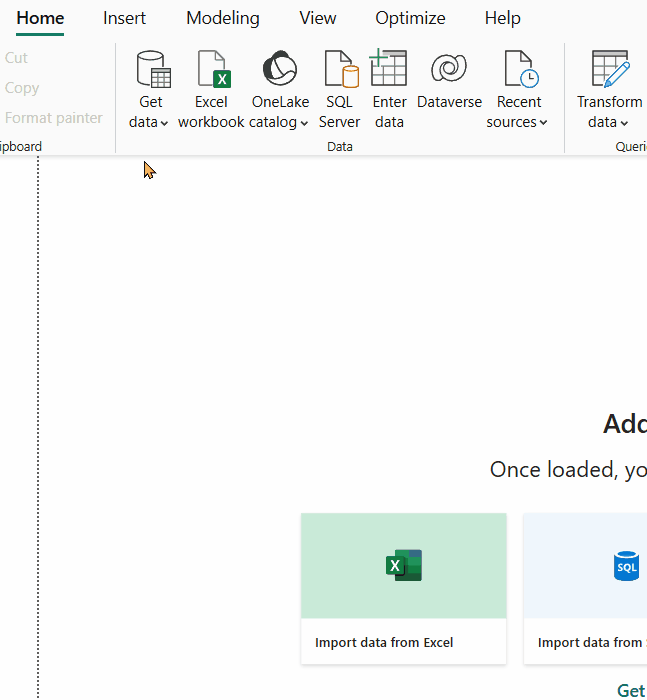Open the Excel workbook import icon
This screenshot has height=700, width=647.
point(212,70)
